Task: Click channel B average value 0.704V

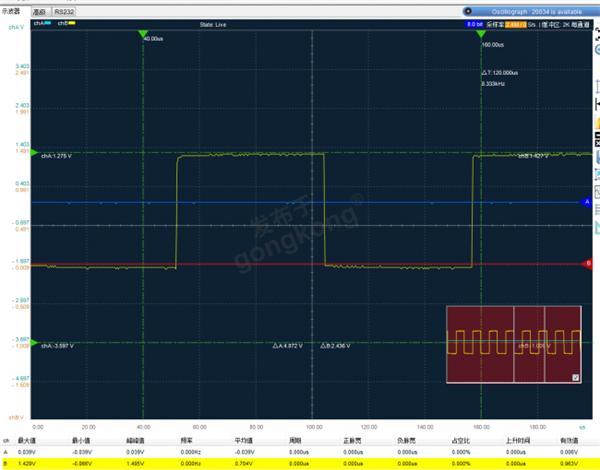Action: [243, 463]
